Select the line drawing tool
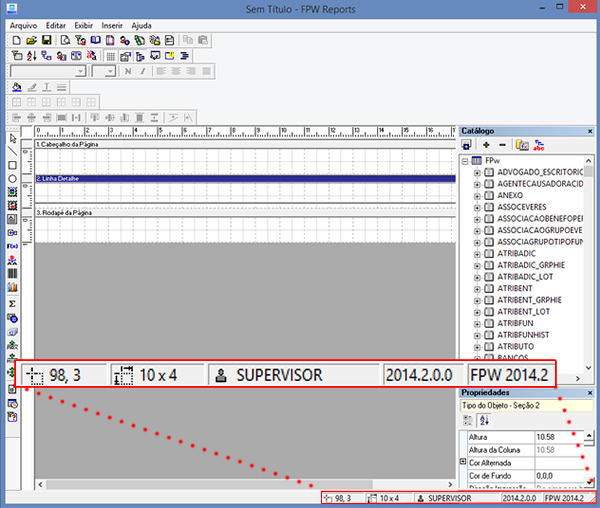This screenshot has width=600, height=508. 12,151
